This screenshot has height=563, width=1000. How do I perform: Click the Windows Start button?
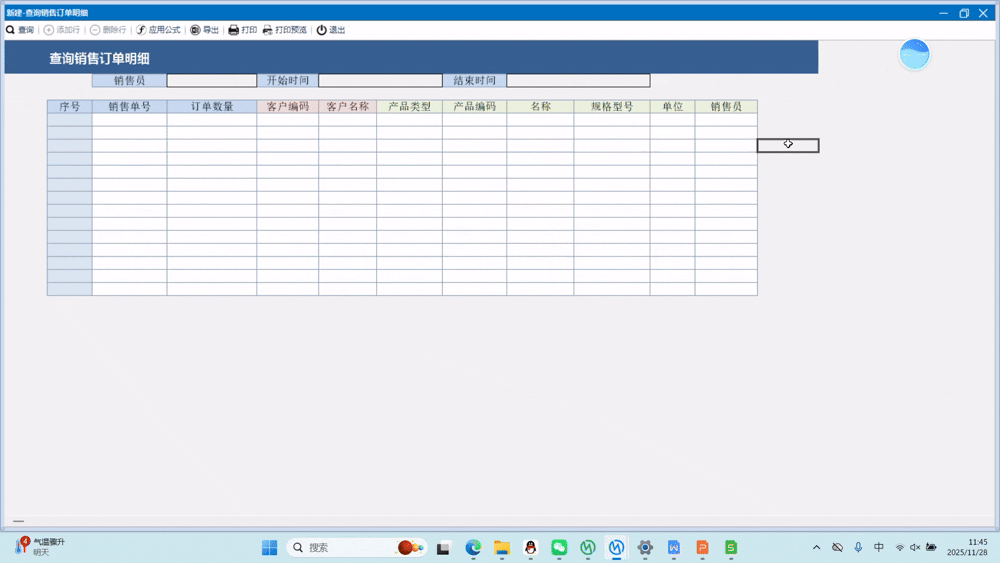(x=269, y=547)
